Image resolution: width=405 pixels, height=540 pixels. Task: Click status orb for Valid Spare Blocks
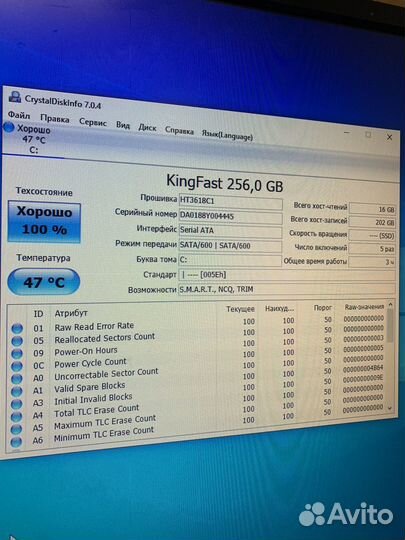16,391
